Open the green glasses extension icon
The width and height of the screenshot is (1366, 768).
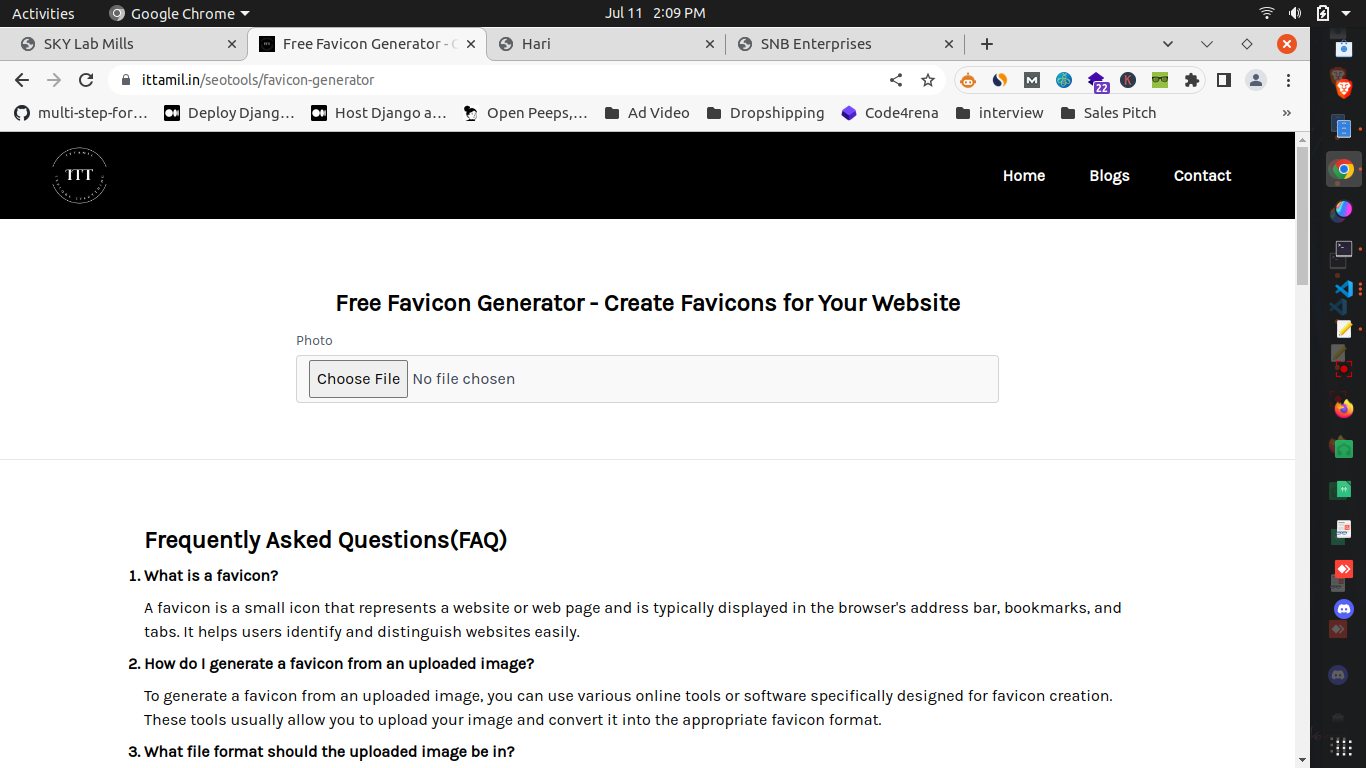coord(1160,80)
